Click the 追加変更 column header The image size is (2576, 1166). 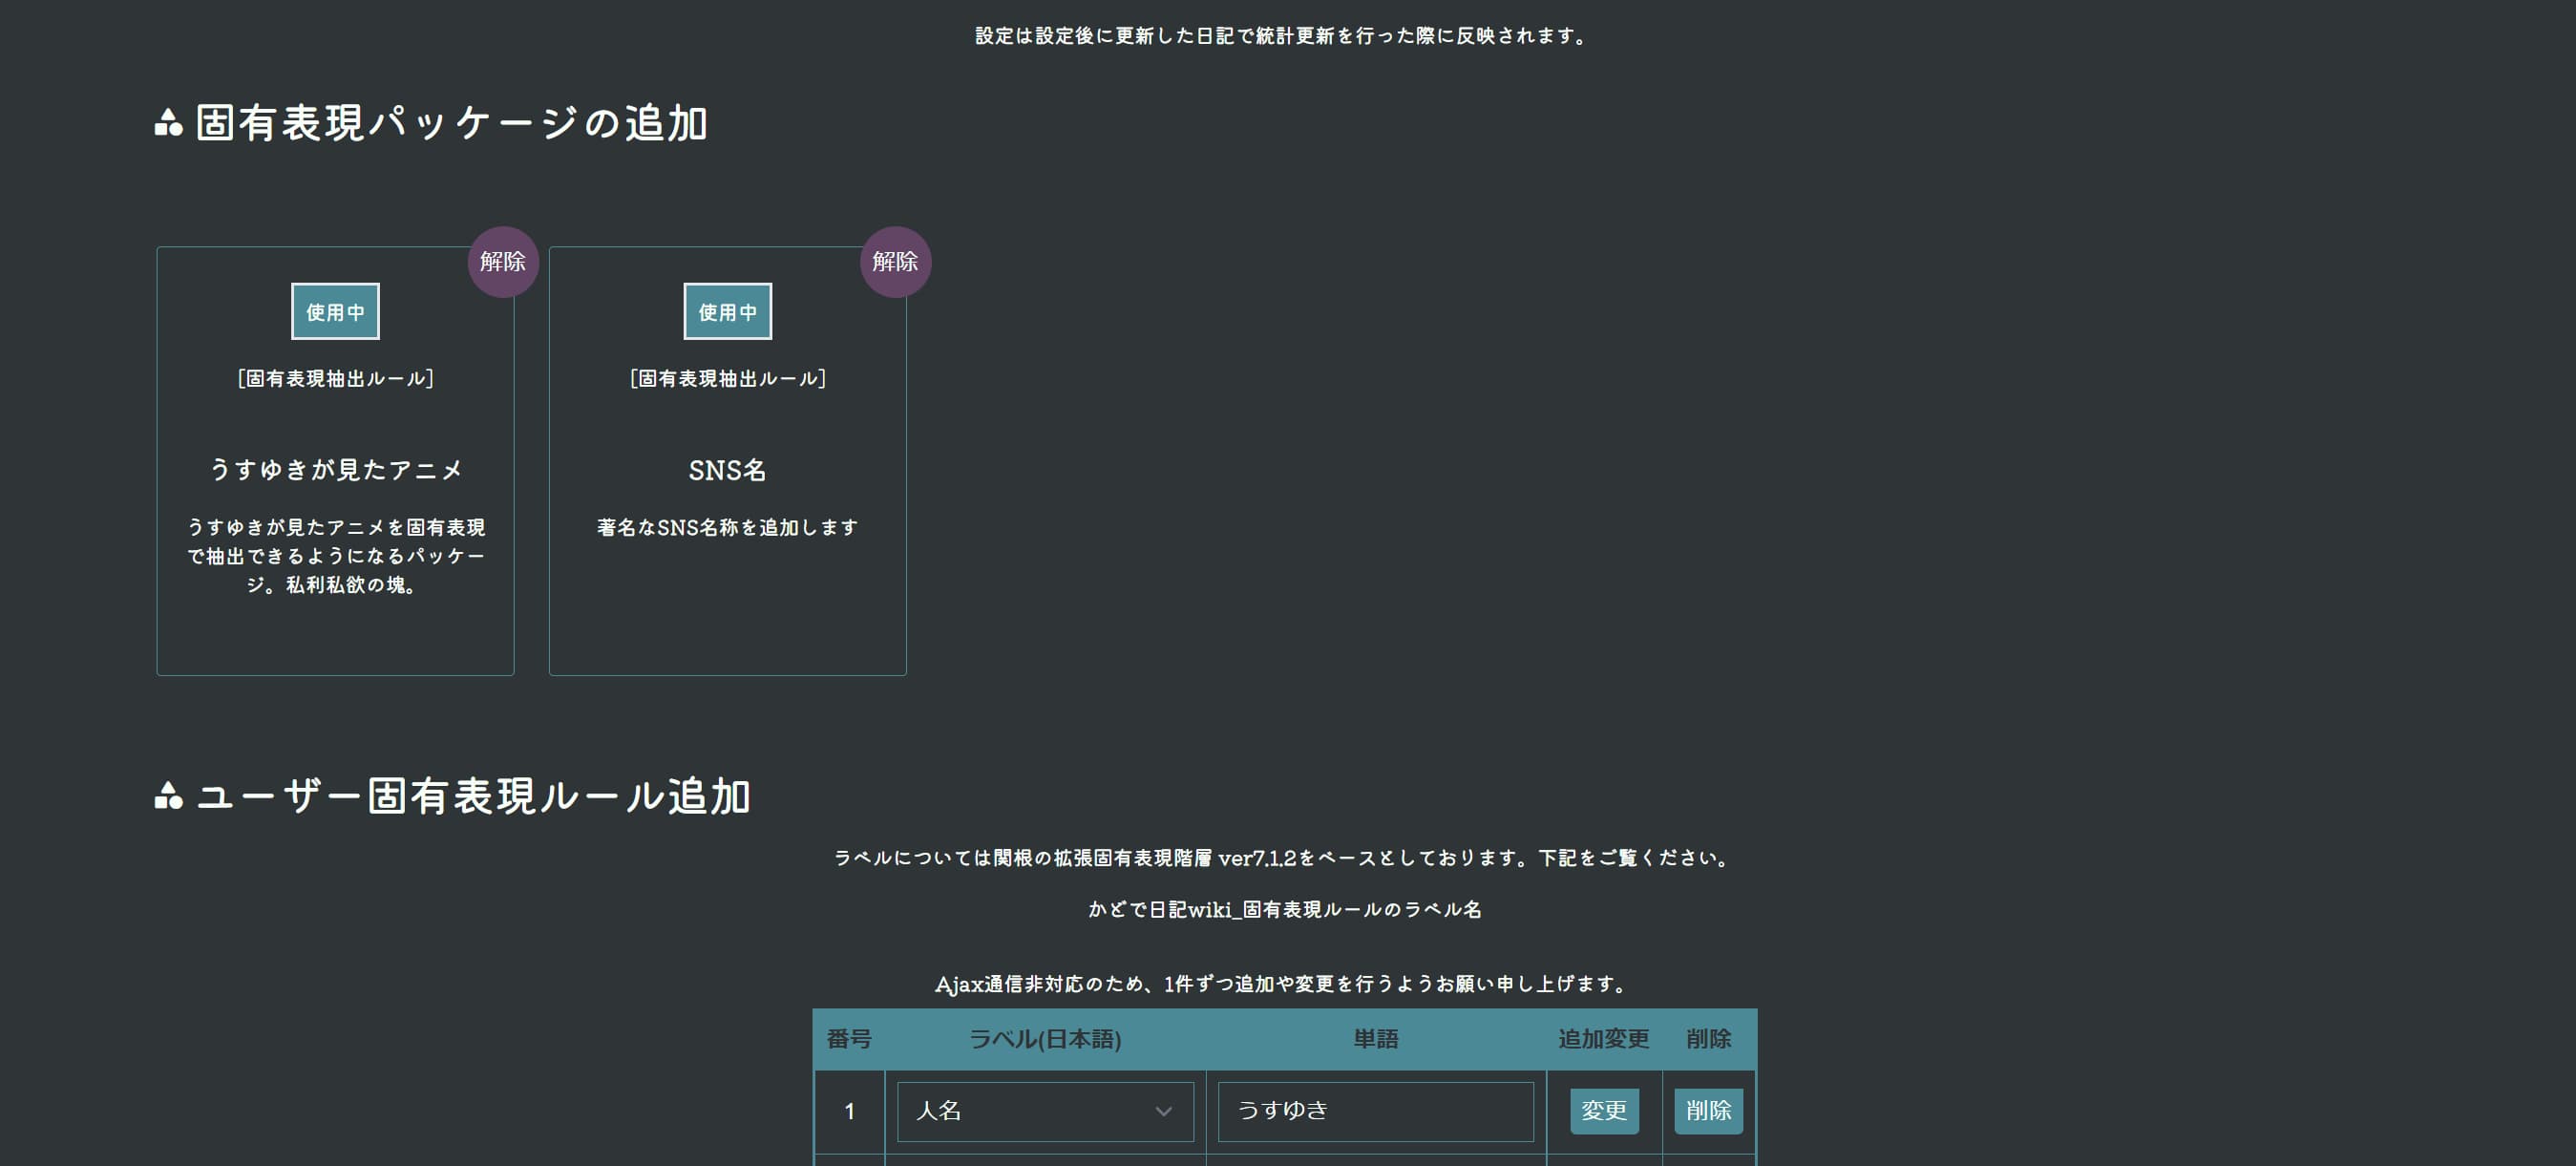click(1602, 1039)
